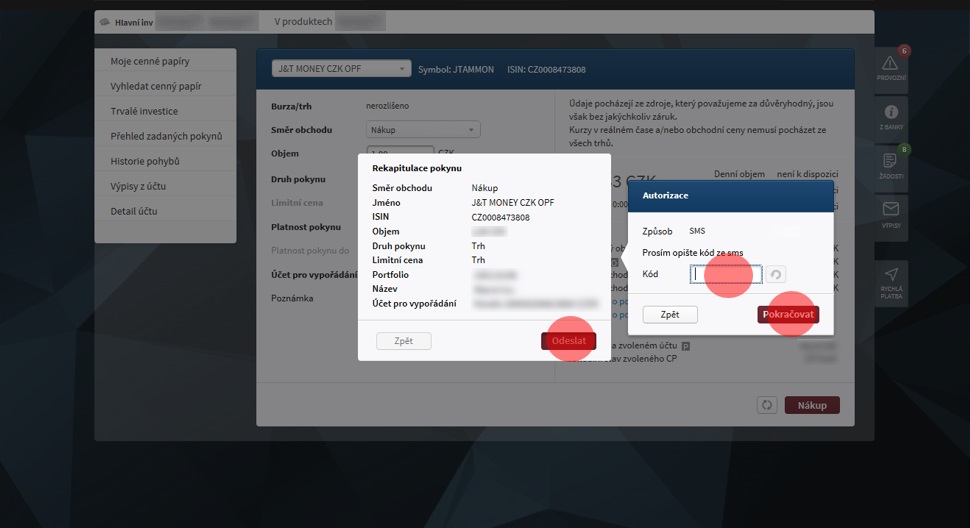Click Symbol: JTAMMON header text

pos(456,69)
